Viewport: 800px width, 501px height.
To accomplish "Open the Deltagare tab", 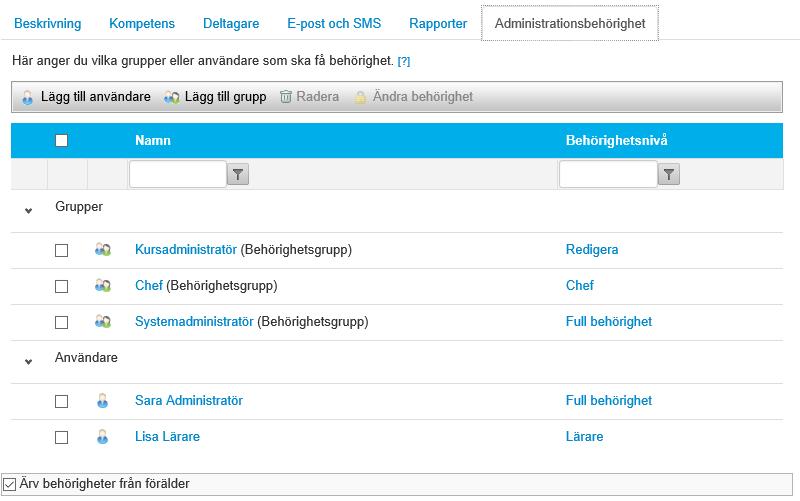I will pyautogui.click(x=231, y=23).
